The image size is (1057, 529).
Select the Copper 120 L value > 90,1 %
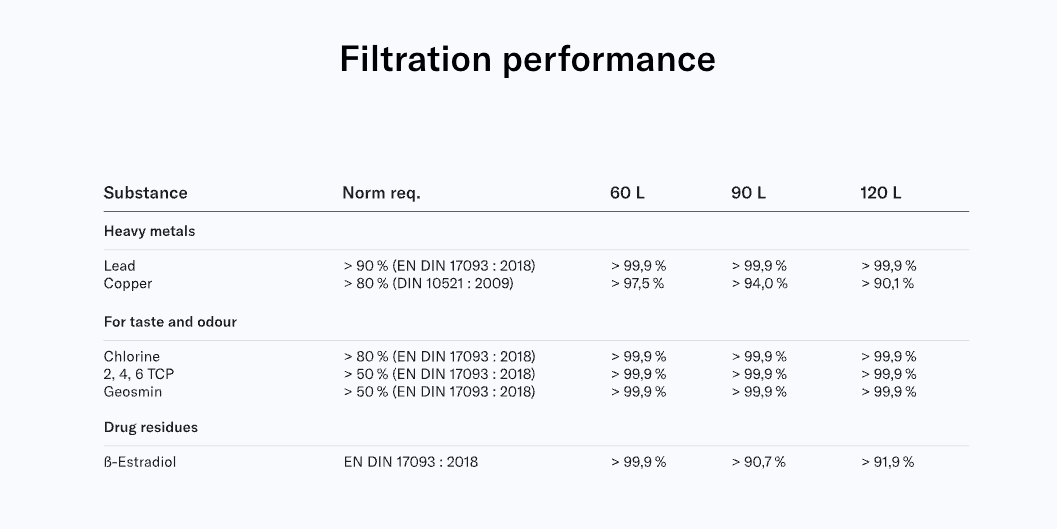coord(888,284)
